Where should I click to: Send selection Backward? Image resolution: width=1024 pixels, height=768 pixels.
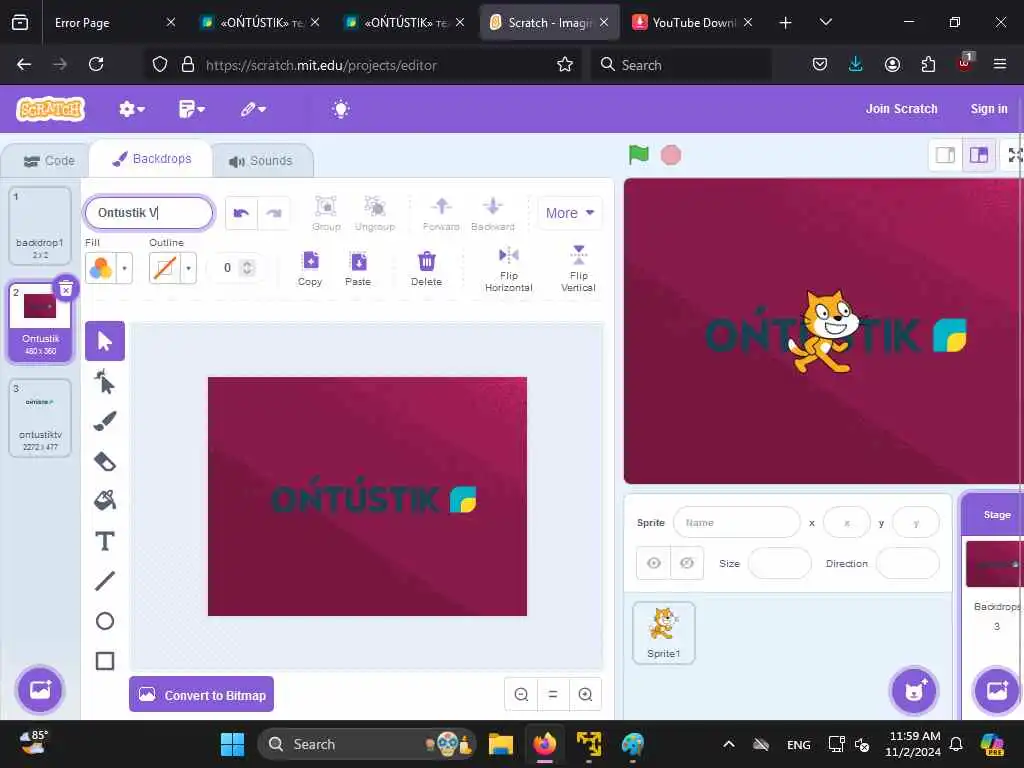pos(492,213)
